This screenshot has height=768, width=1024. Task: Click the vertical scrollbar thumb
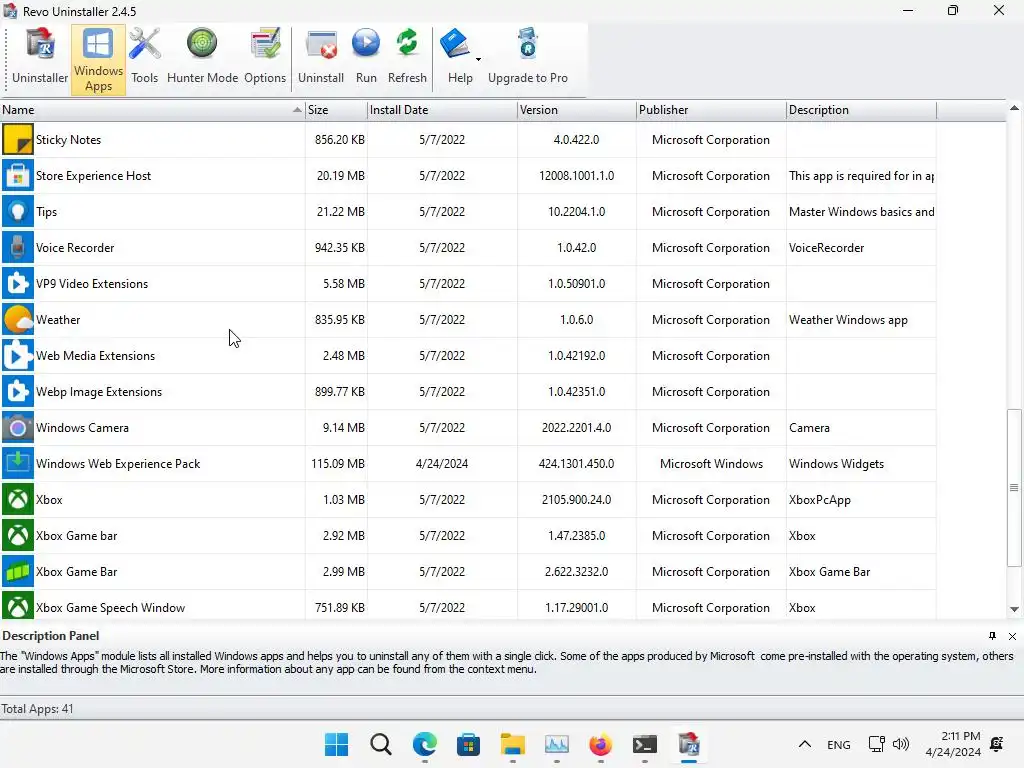point(1014,487)
